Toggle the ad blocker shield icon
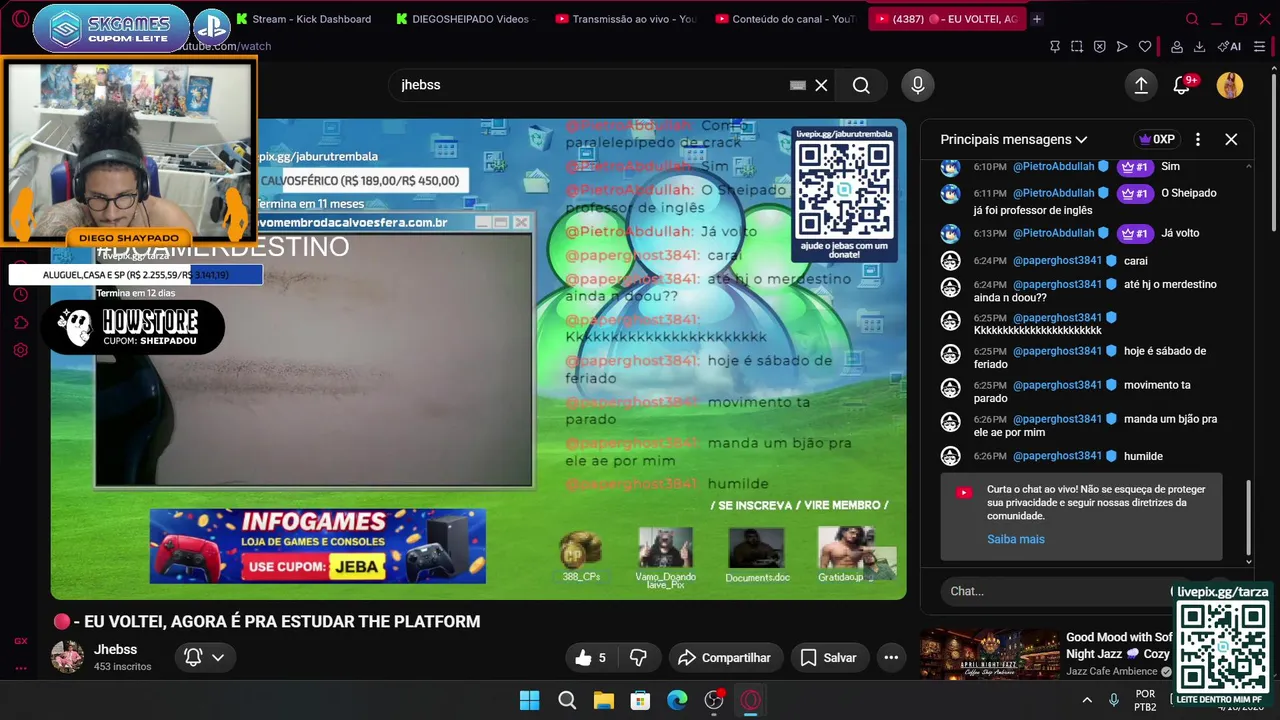The image size is (1280, 720). (x=1099, y=46)
